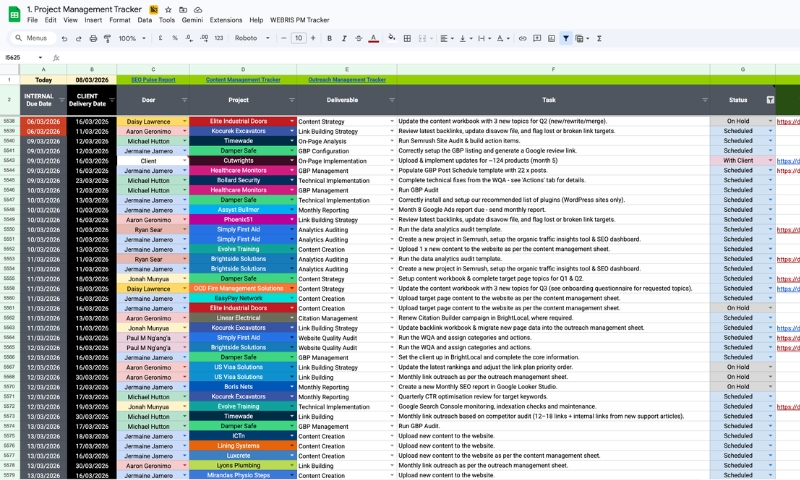This screenshot has height=480, width=800.
Task: Open the Extensions menu
Action: (x=226, y=20)
